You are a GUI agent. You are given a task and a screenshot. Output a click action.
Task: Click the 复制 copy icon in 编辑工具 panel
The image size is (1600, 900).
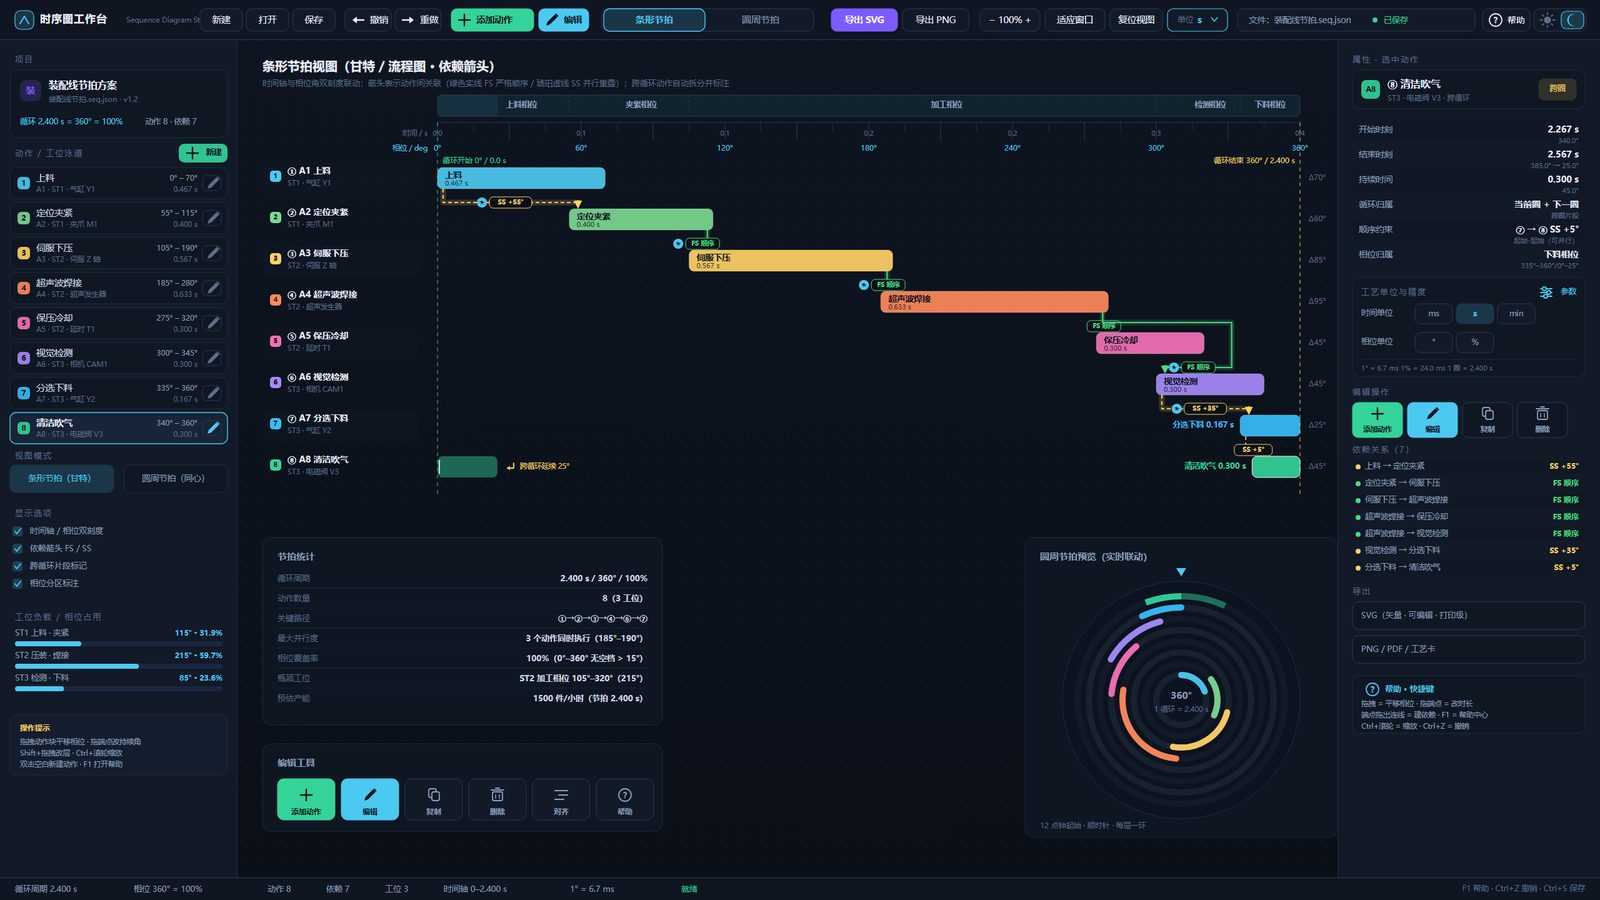[x=433, y=799]
